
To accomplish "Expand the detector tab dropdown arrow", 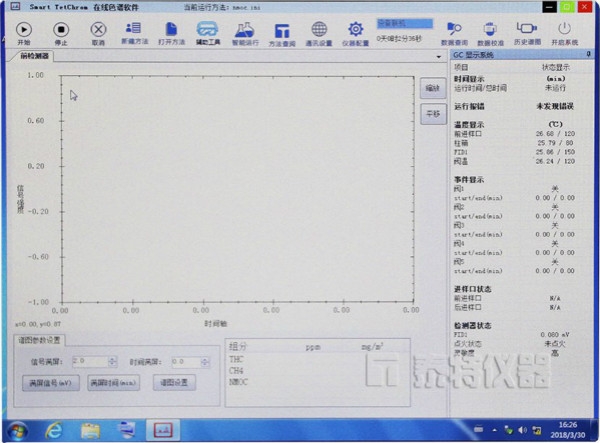I will click(x=439, y=57).
